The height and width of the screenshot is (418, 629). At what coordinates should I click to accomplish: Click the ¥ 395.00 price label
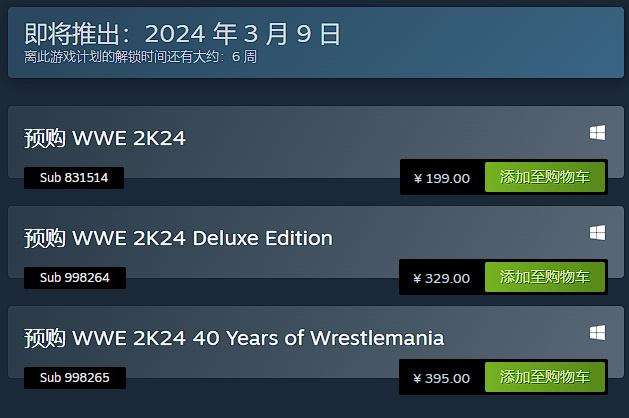[x=441, y=378]
